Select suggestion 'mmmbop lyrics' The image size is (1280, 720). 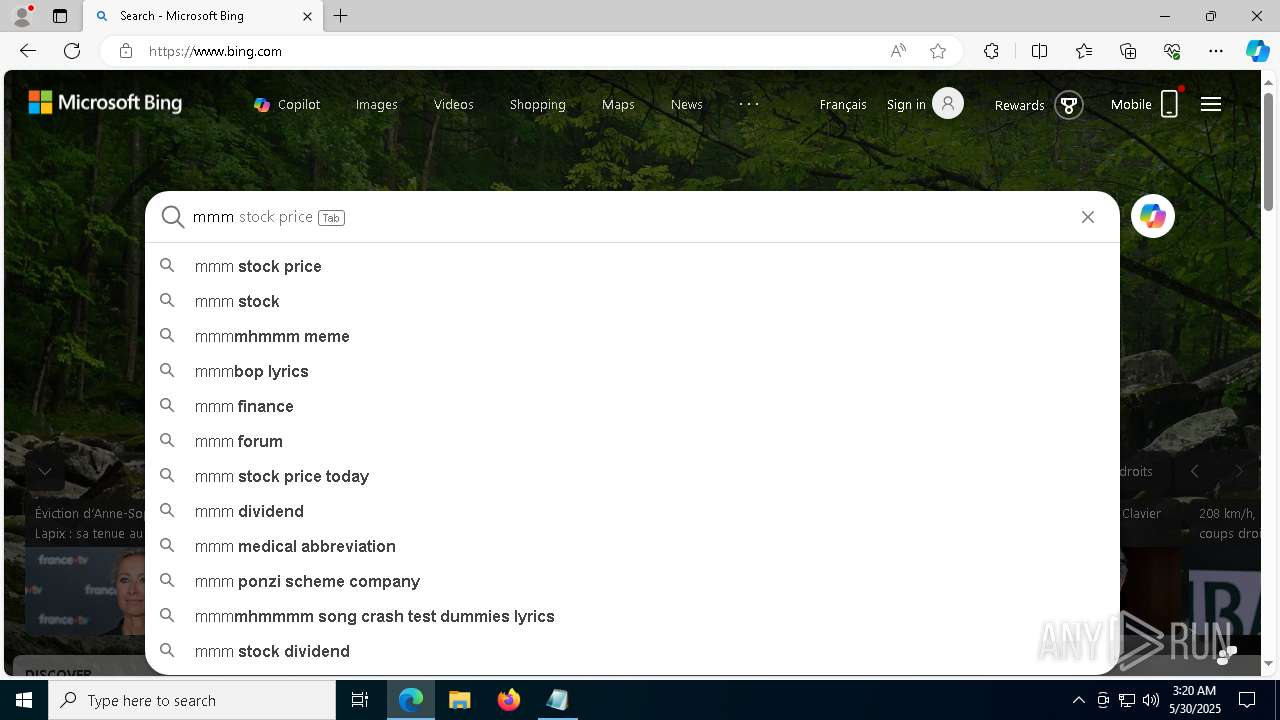(632, 371)
